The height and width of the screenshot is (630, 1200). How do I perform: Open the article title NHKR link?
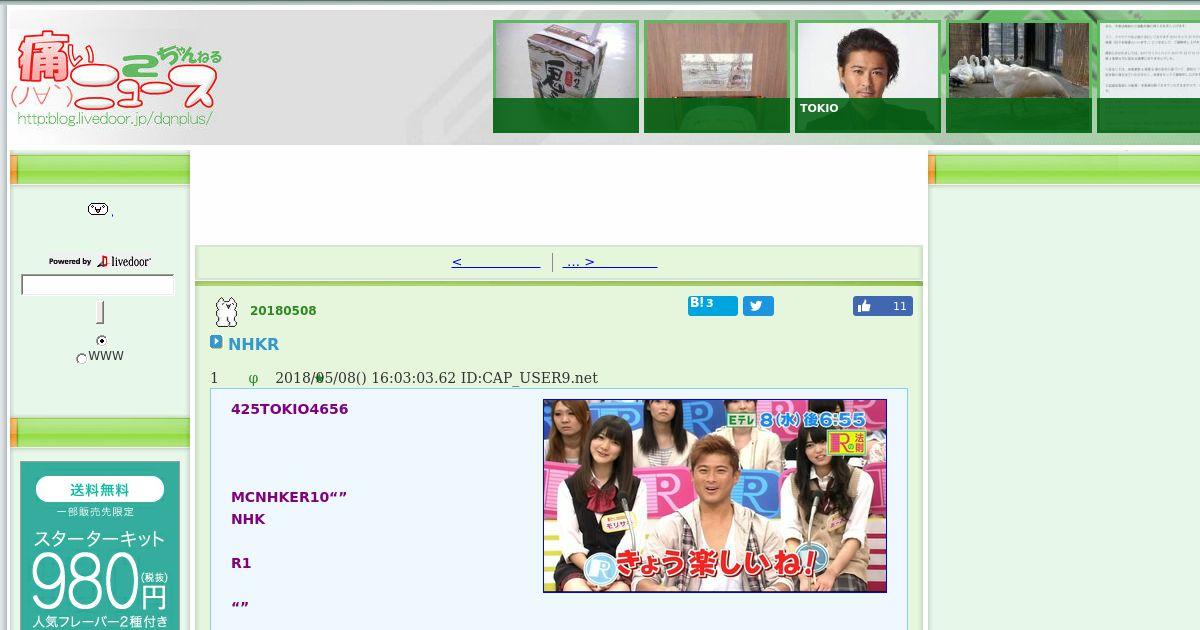253,344
